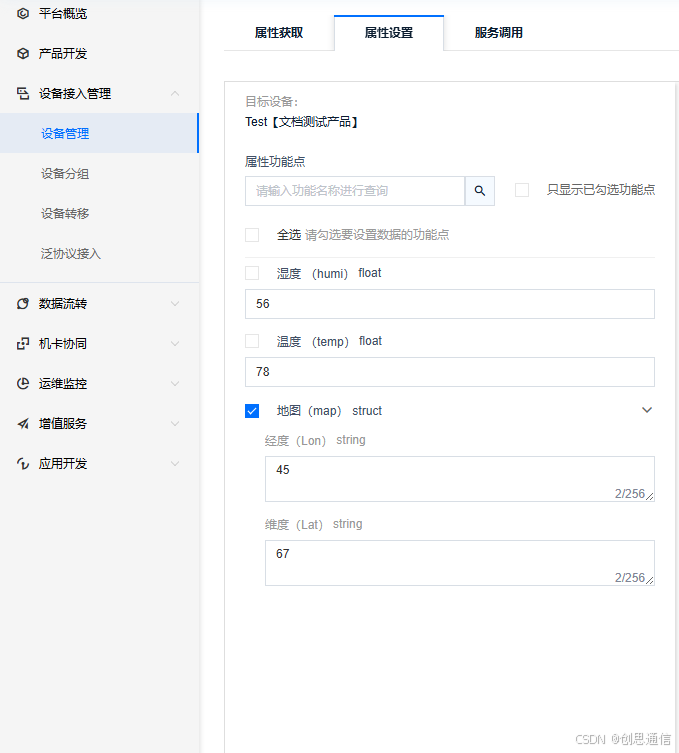Collapse the 地图 (map) struct chevron
Viewport: 679px width, 753px height.
647,410
